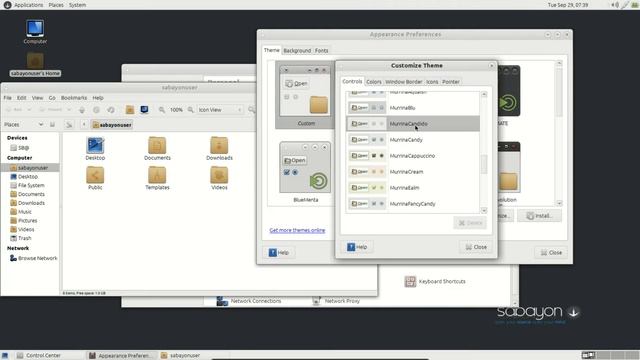Open the Bookmarks menu in file manager
The width and height of the screenshot is (640, 360).
pyautogui.click(x=74, y=98)
